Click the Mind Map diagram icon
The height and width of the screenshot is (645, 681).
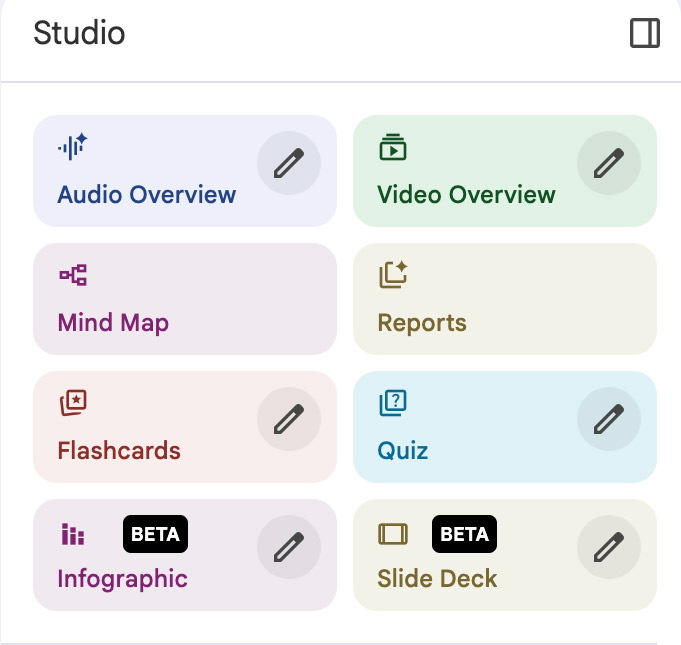click(72, 275)
